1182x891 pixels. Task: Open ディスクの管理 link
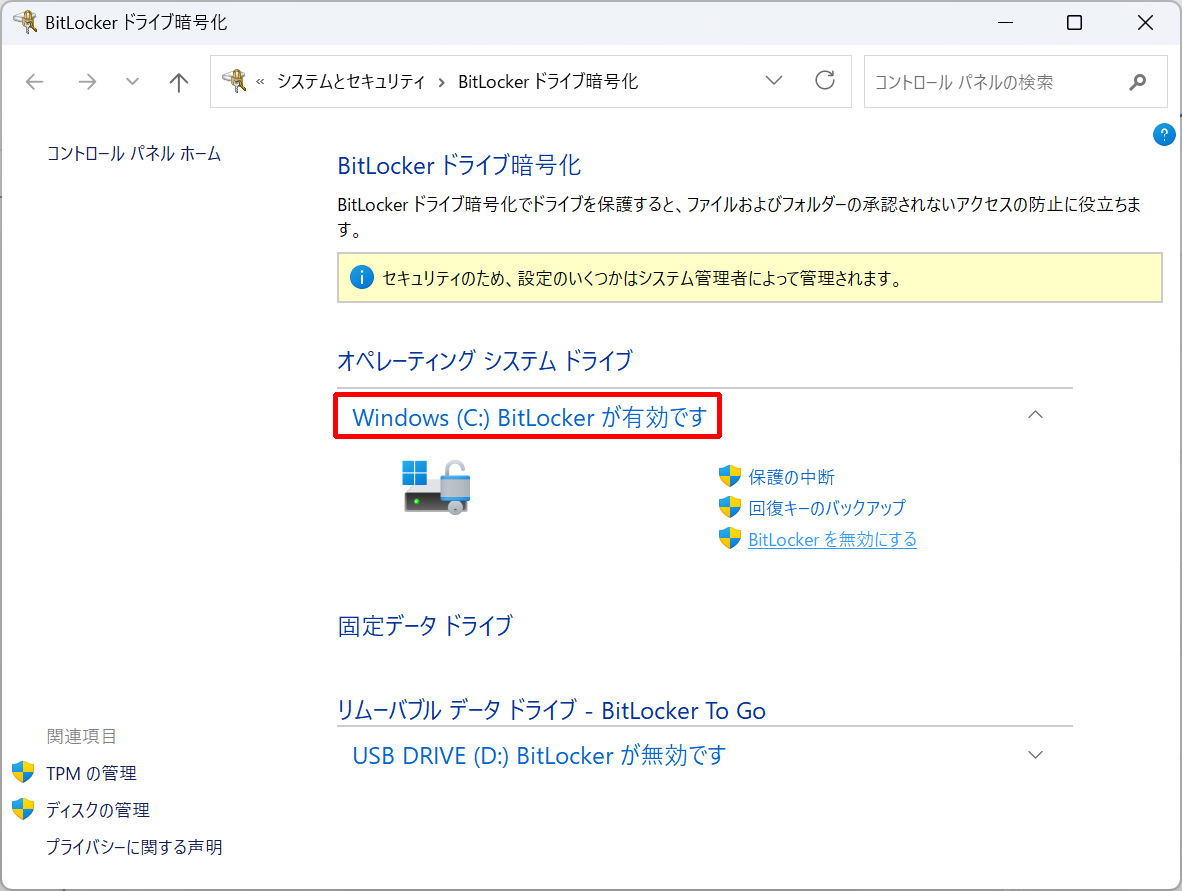tap(98, 810)
